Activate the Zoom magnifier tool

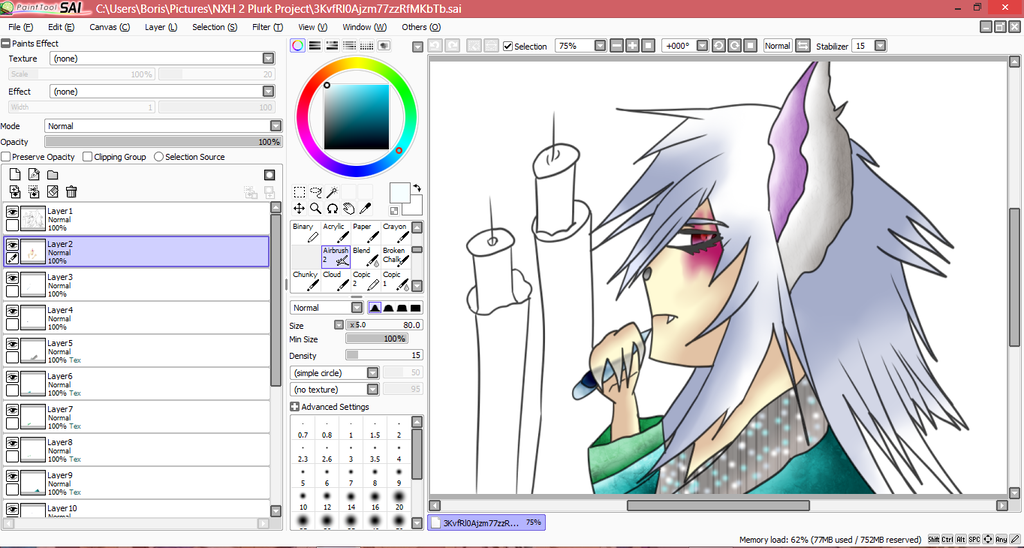tap(316, 209)
